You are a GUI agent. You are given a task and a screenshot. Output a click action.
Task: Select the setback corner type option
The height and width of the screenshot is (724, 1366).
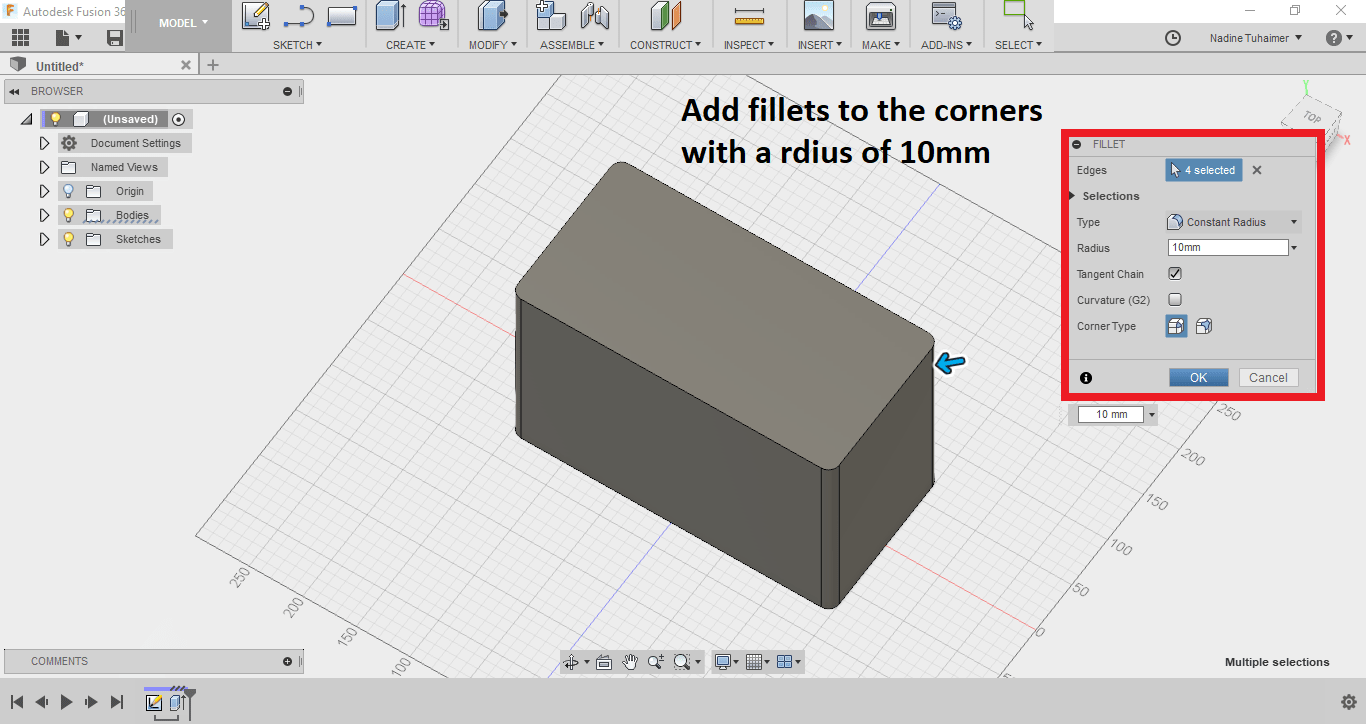coord(1204,326)
